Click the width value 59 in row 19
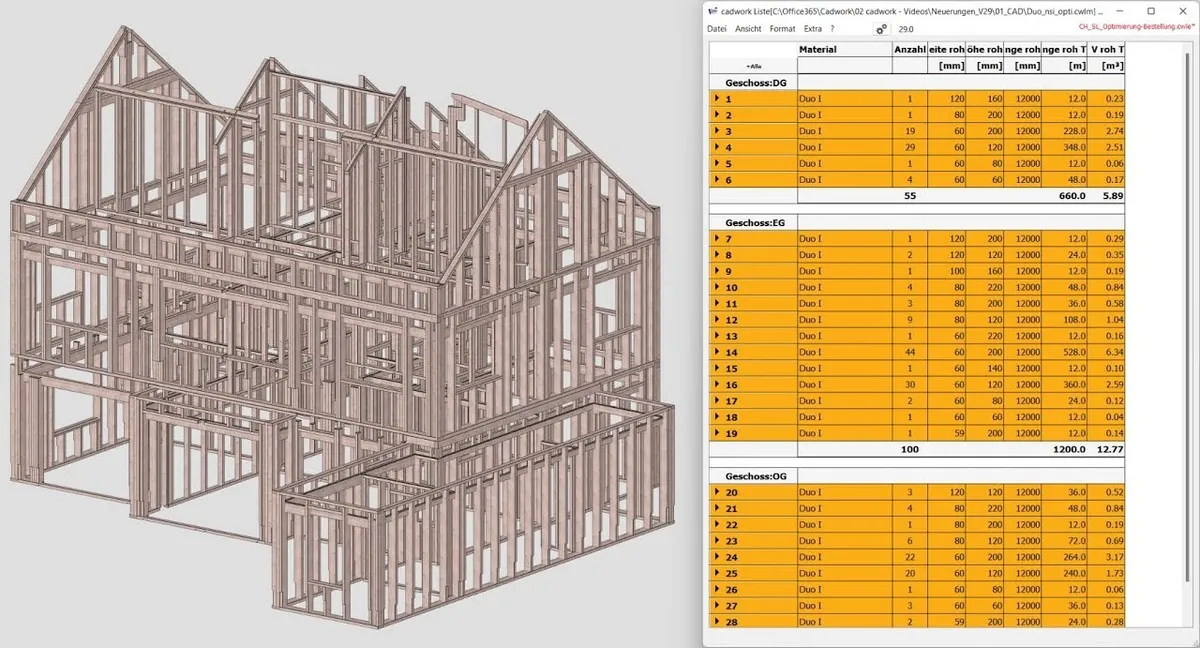The width and height of the screenshot is (1200, 648). click(x=946, y=433)
